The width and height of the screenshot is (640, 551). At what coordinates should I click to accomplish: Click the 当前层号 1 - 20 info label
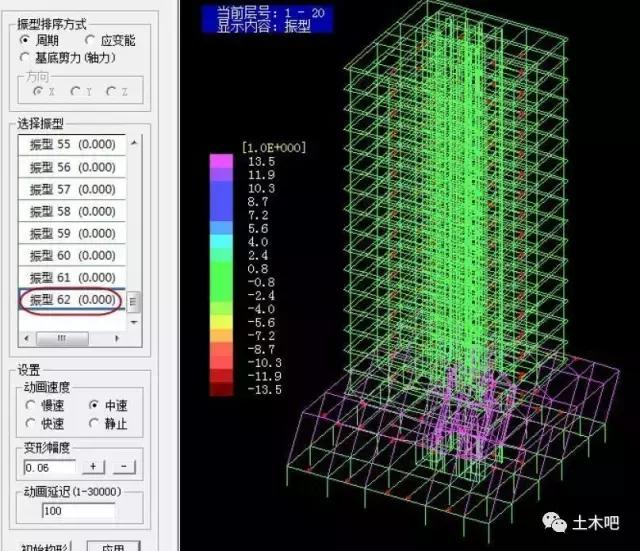[x=271, y=13]
